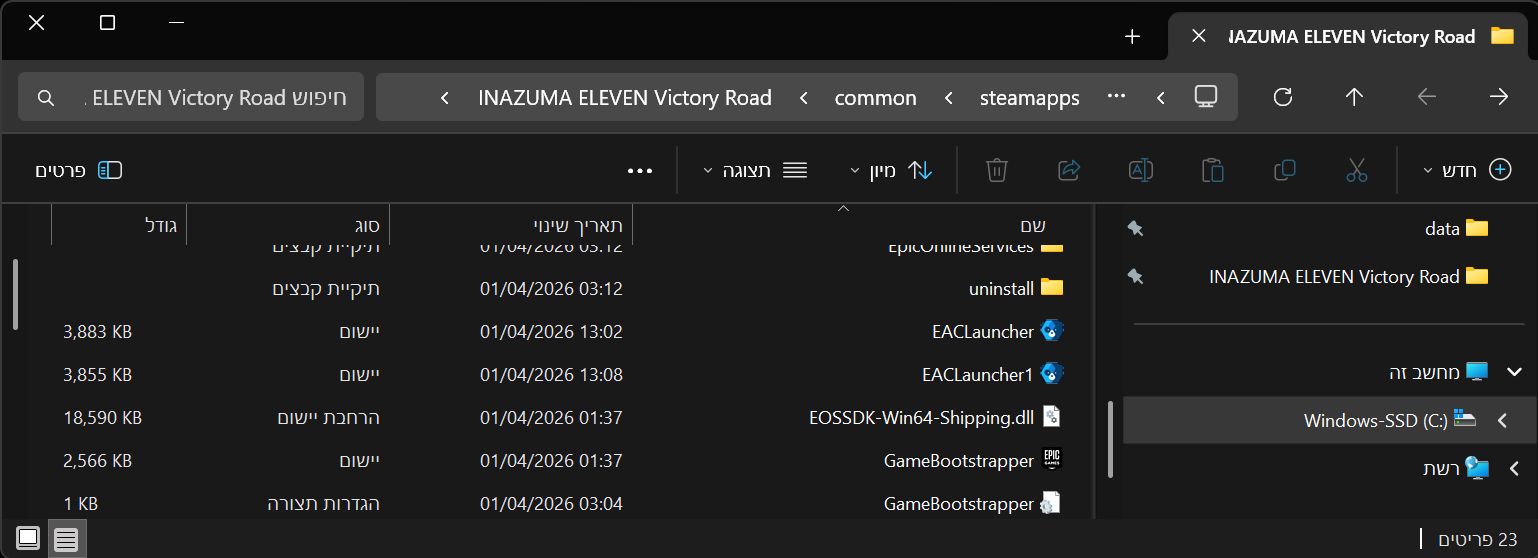
Task: Go up one folder level
Action: [x=1354, y=97]
